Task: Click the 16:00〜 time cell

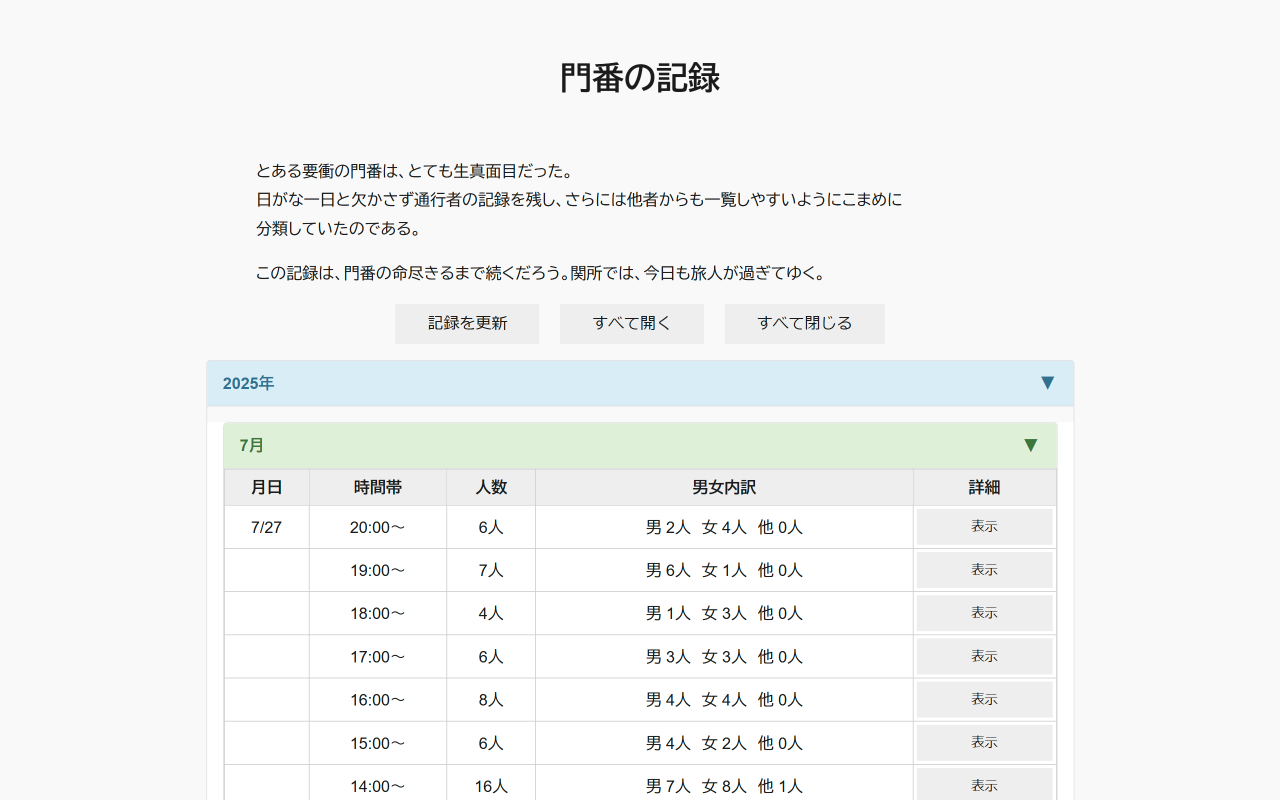Action: coord(378,700)
